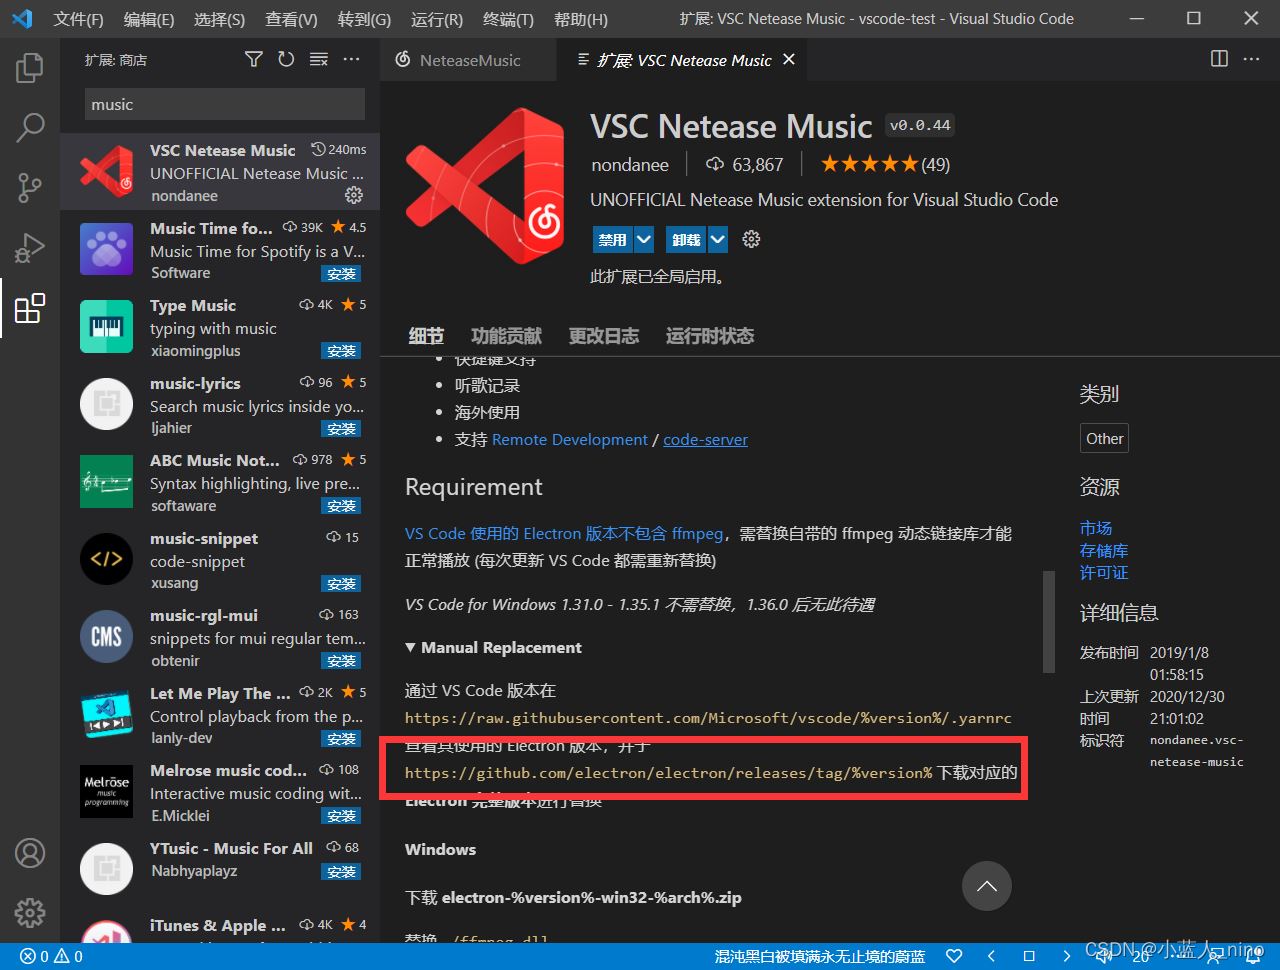Click the large VSC Netease Music logo
Viewport: 1280px width, 970px height.
(x=485, y=186)
